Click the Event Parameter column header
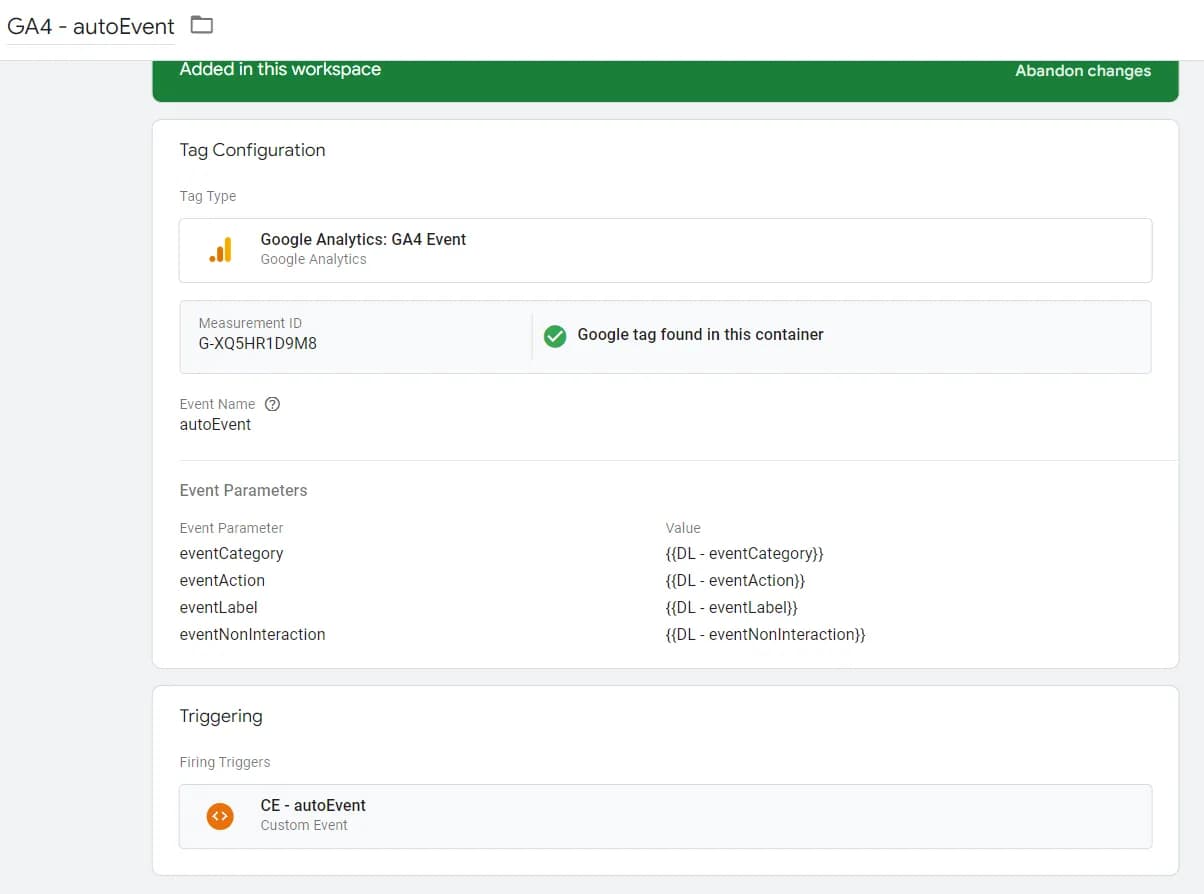The width and height of the screenshot is (1204, 894). tap(231, 528)
